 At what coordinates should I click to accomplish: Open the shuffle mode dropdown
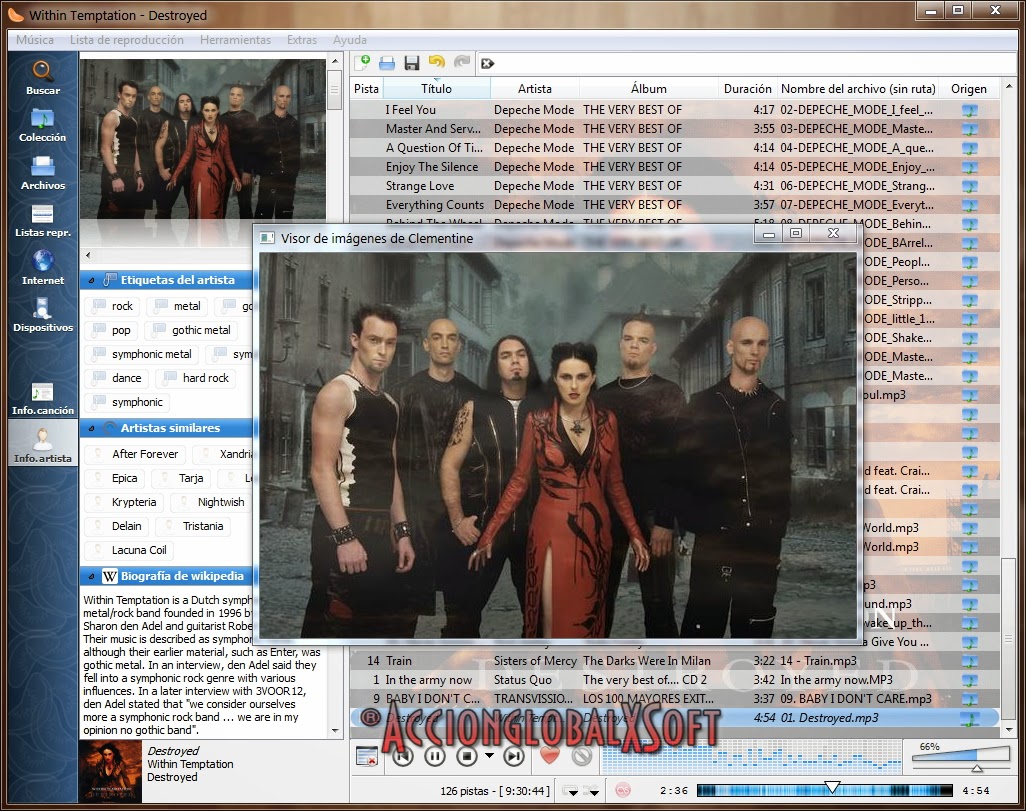592,791
